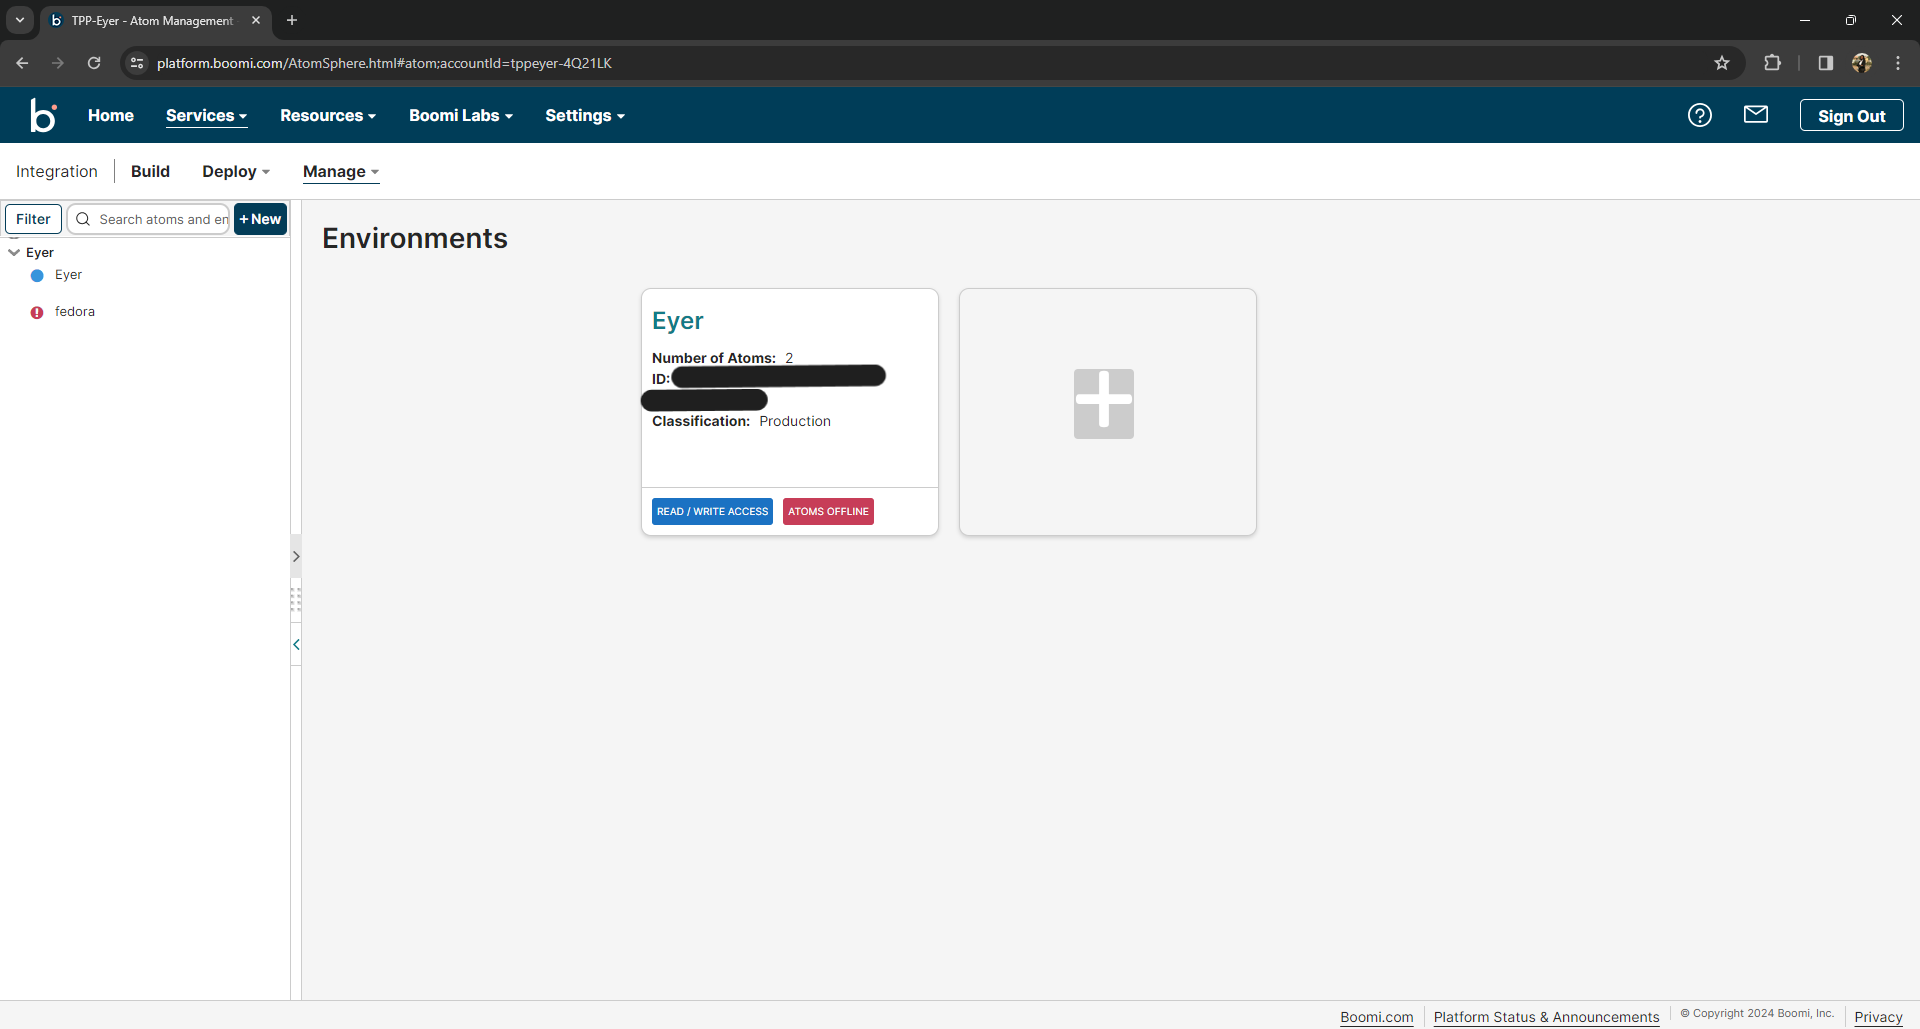Click the Copyright 2024 Boomi, Inc. text

point(1757,1014)
